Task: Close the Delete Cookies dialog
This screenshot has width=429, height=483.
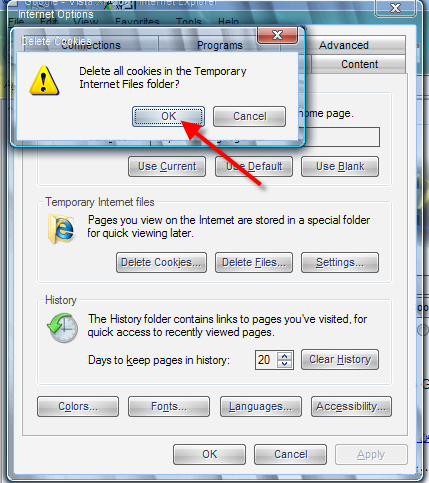Action: pyautogui.click(x=277, y=35)
